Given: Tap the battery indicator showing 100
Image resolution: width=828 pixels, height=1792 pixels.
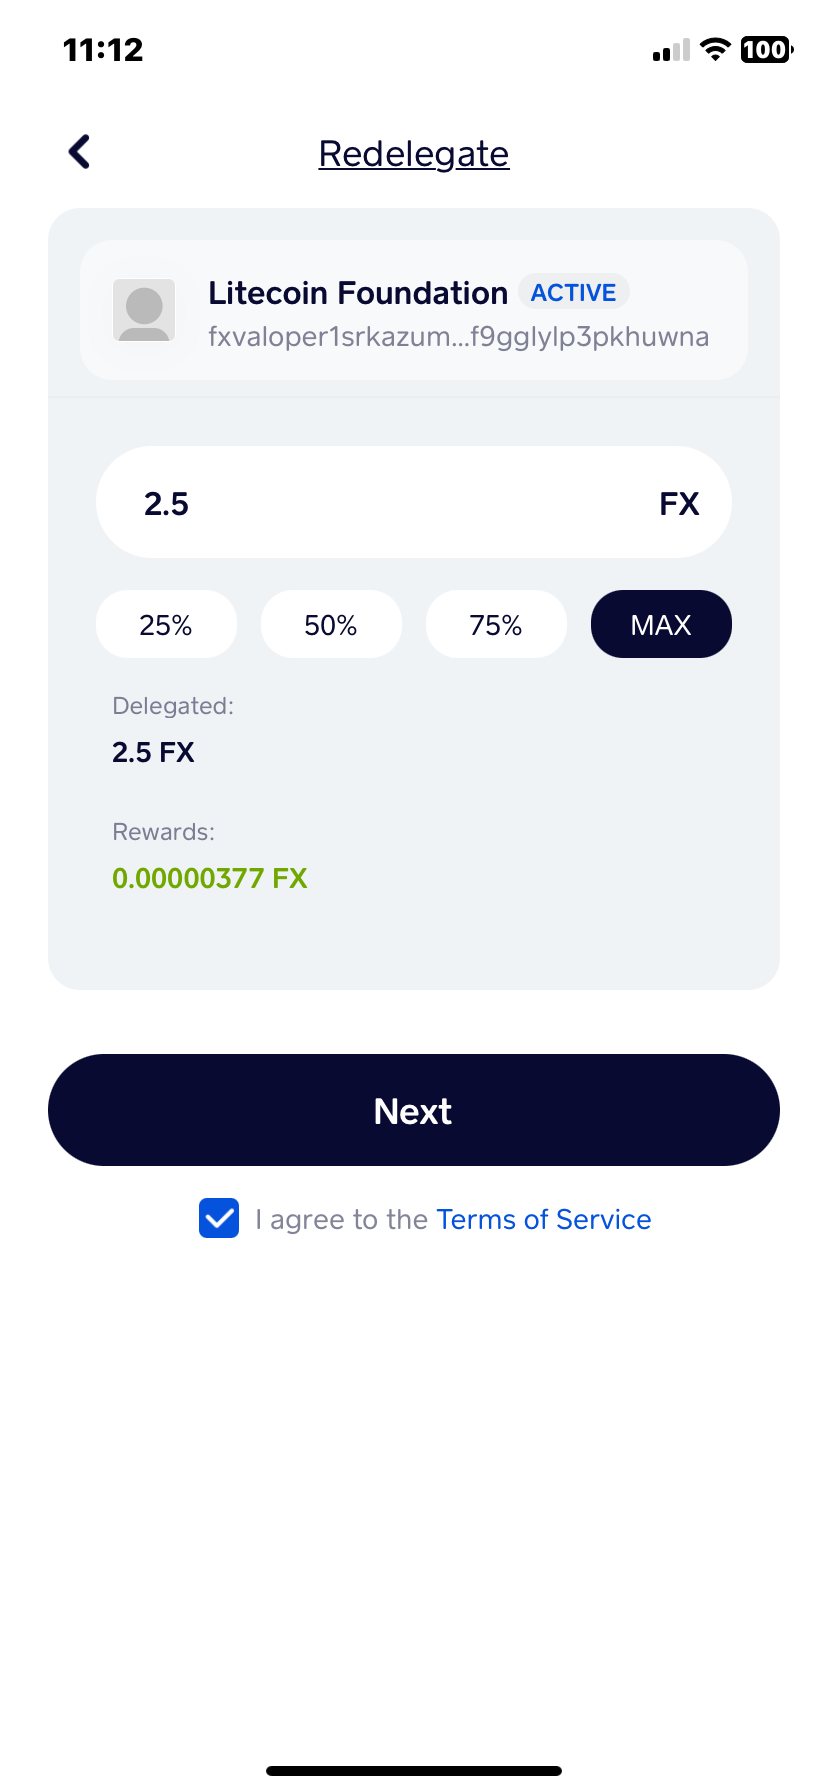Looking at the screenshot, I should [x=767, y=49].
